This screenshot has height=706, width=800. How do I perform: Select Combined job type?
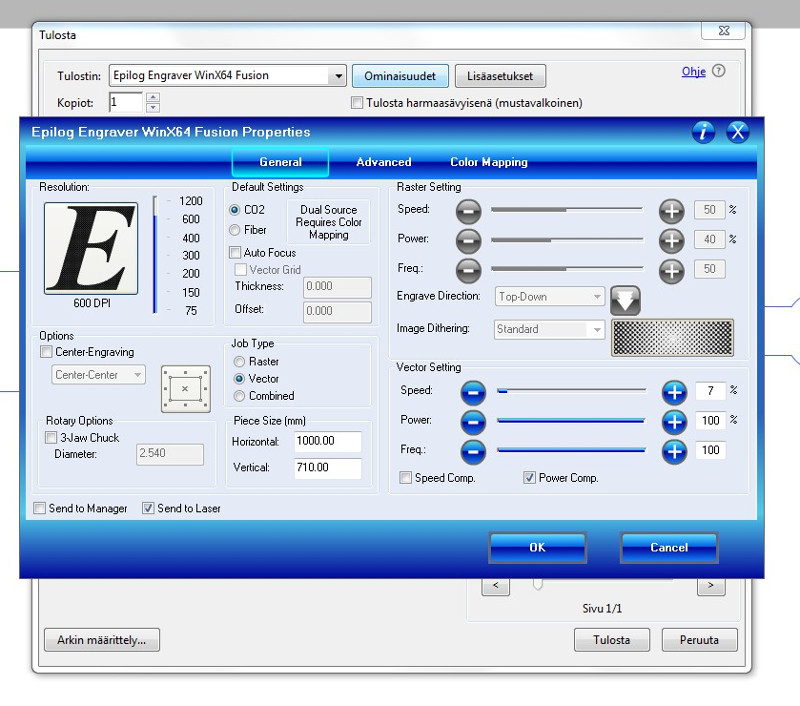pos(239,396)
